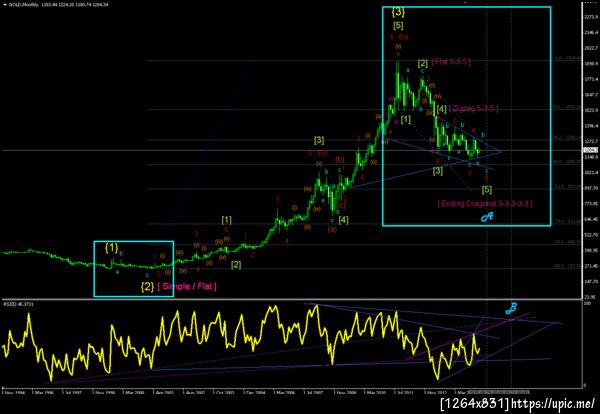Click the yellow {3} wave label
Screen dimensions: 600x414
[398, 12]
